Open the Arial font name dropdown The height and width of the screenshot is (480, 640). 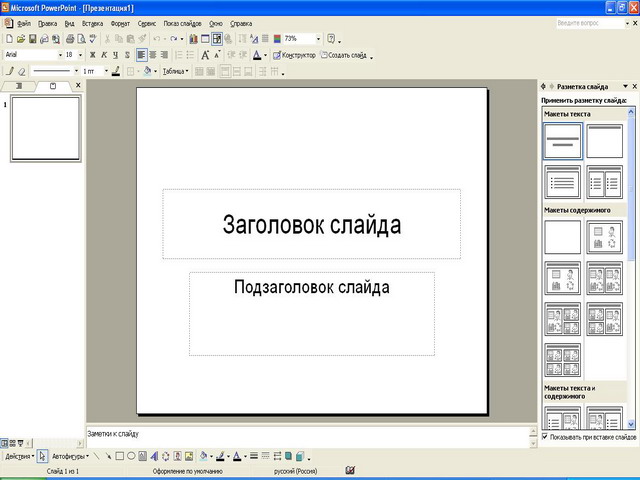pyautogui.click(x=60, y=55)
